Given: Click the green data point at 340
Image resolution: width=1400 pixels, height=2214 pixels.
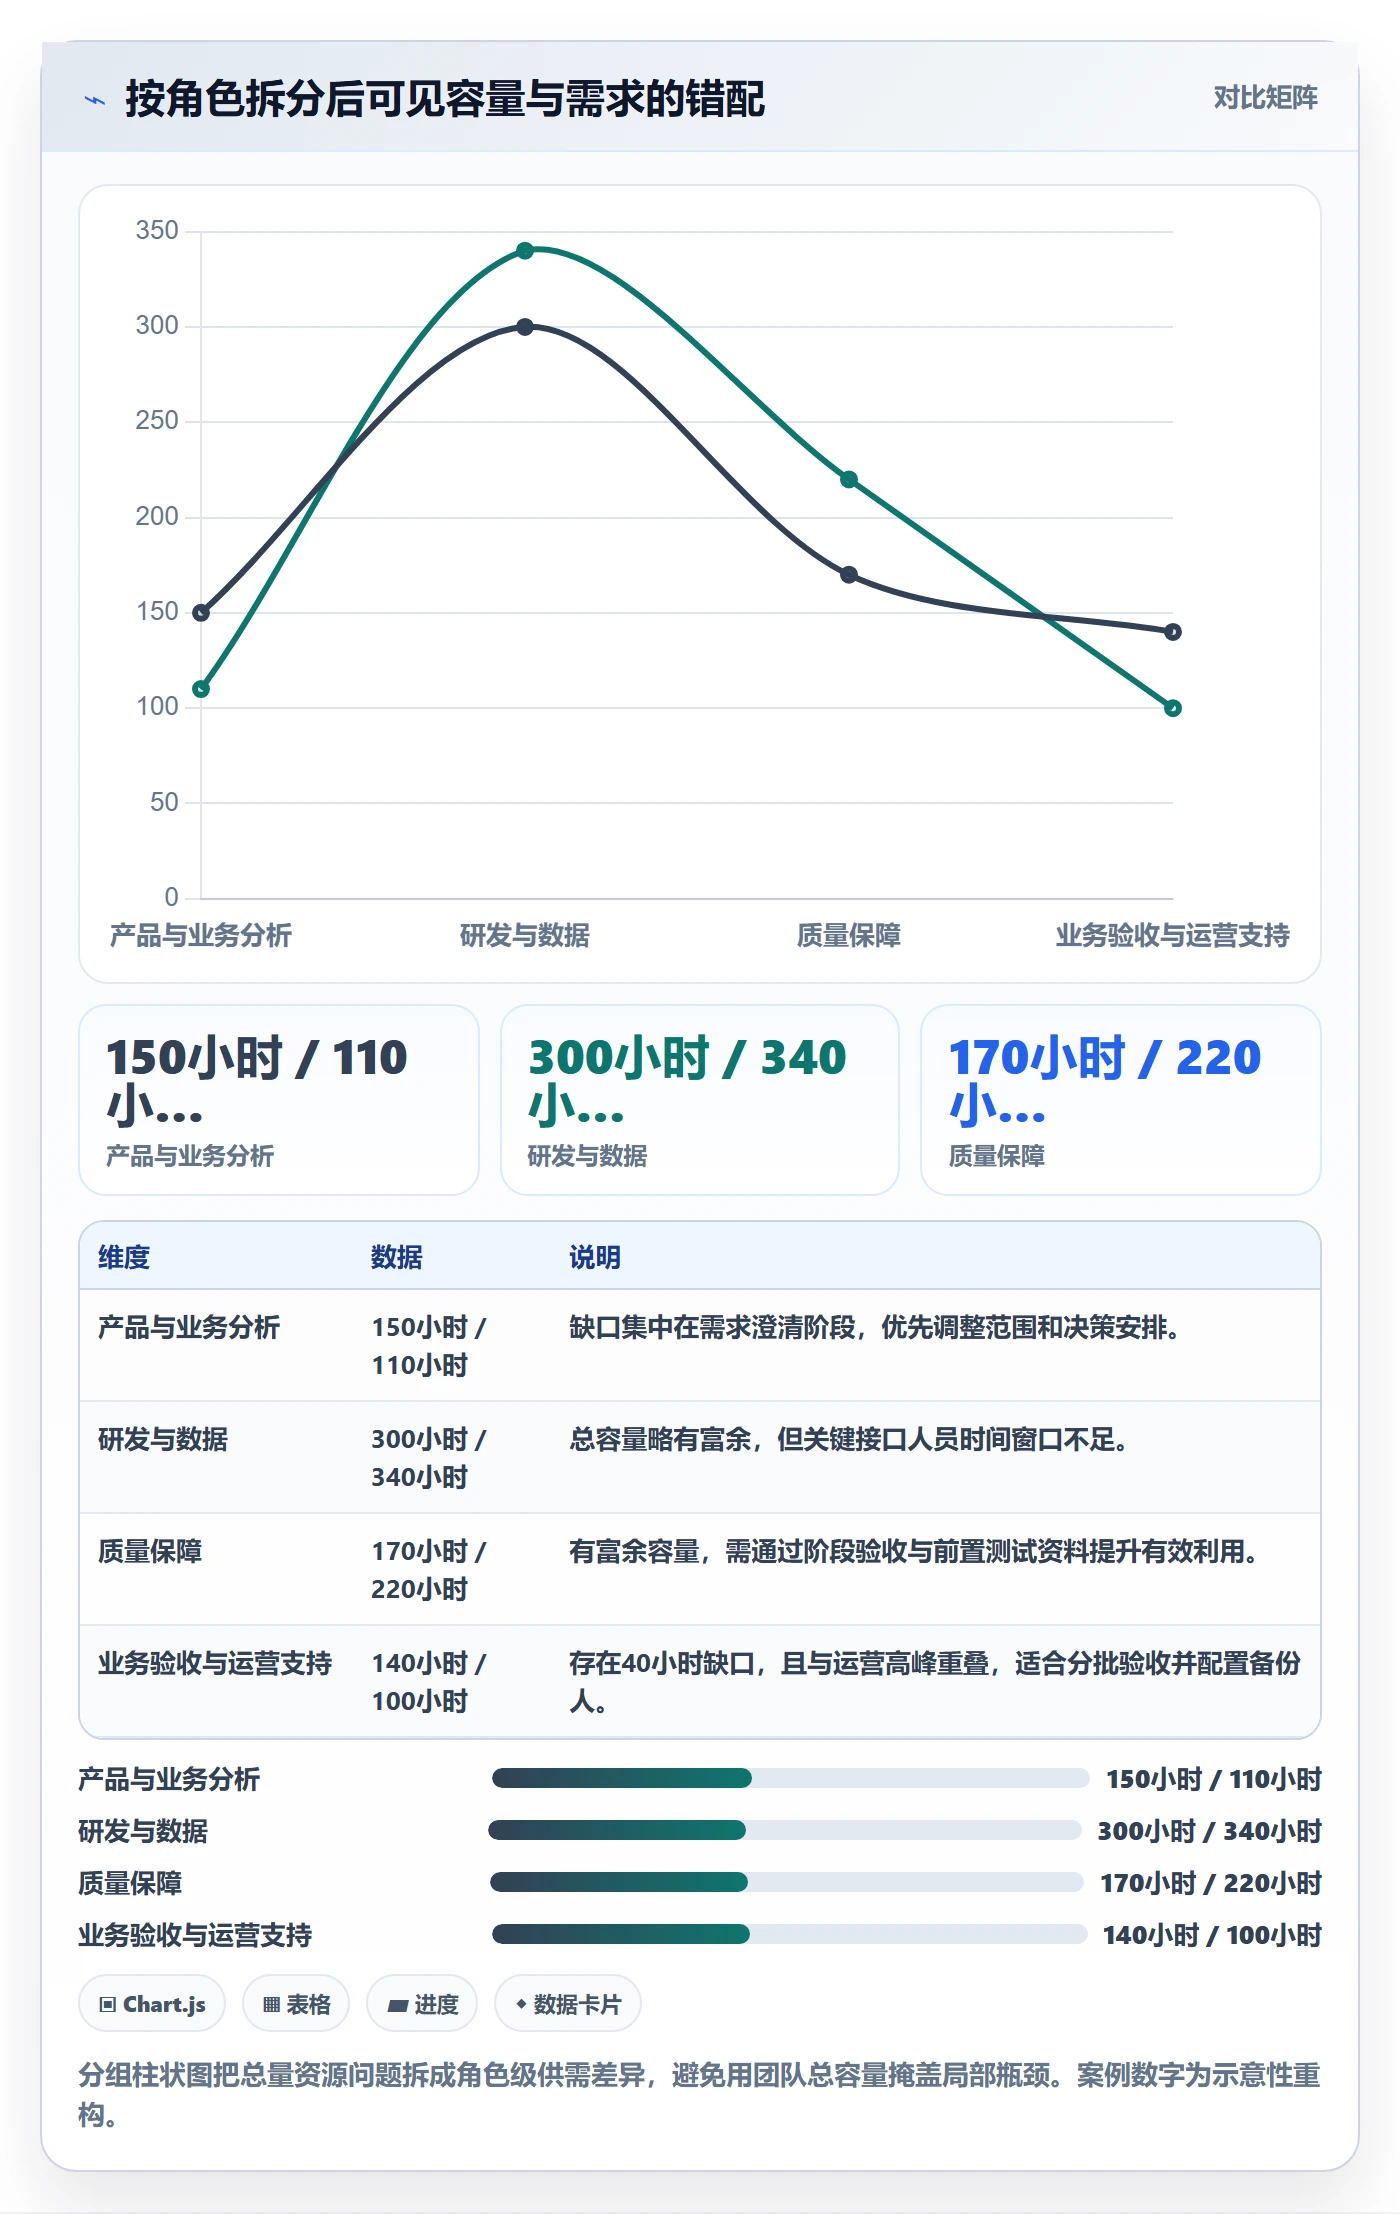Looking at the screenshot, I should 525,250.
